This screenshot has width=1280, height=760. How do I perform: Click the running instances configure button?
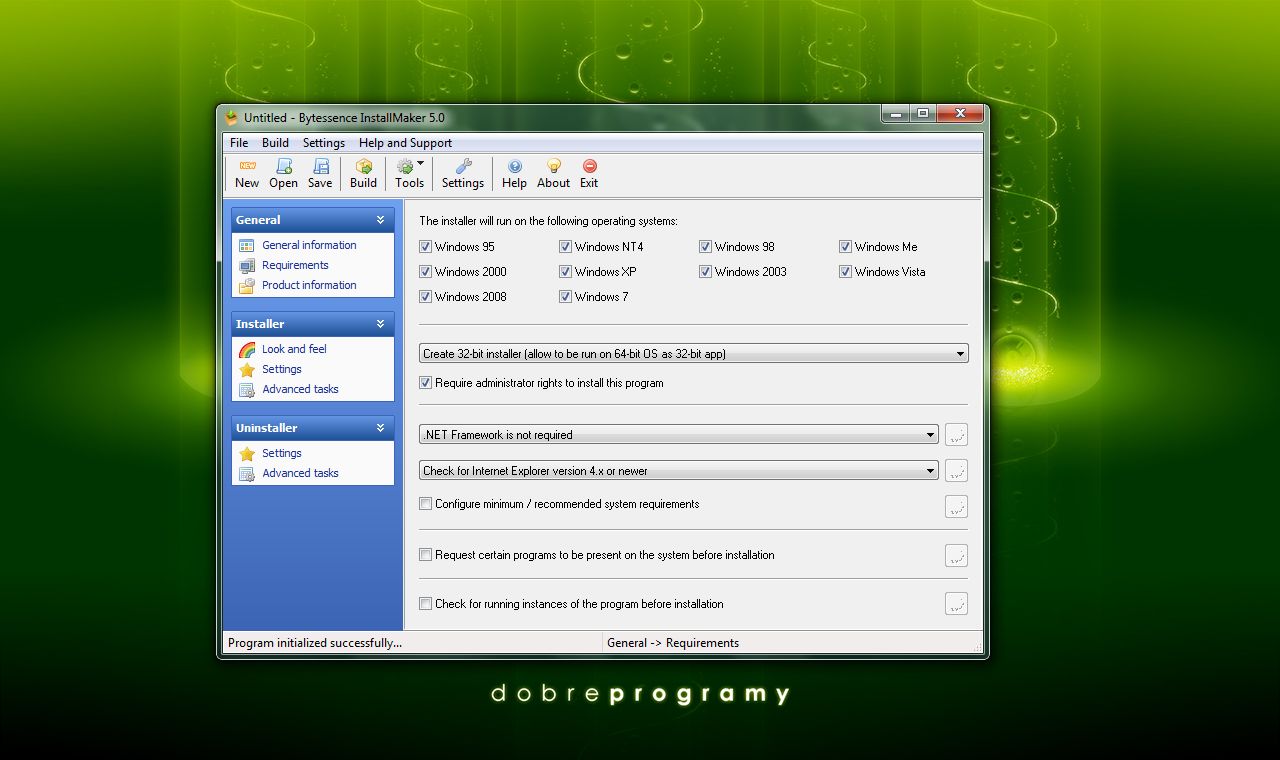pos(956,604)
